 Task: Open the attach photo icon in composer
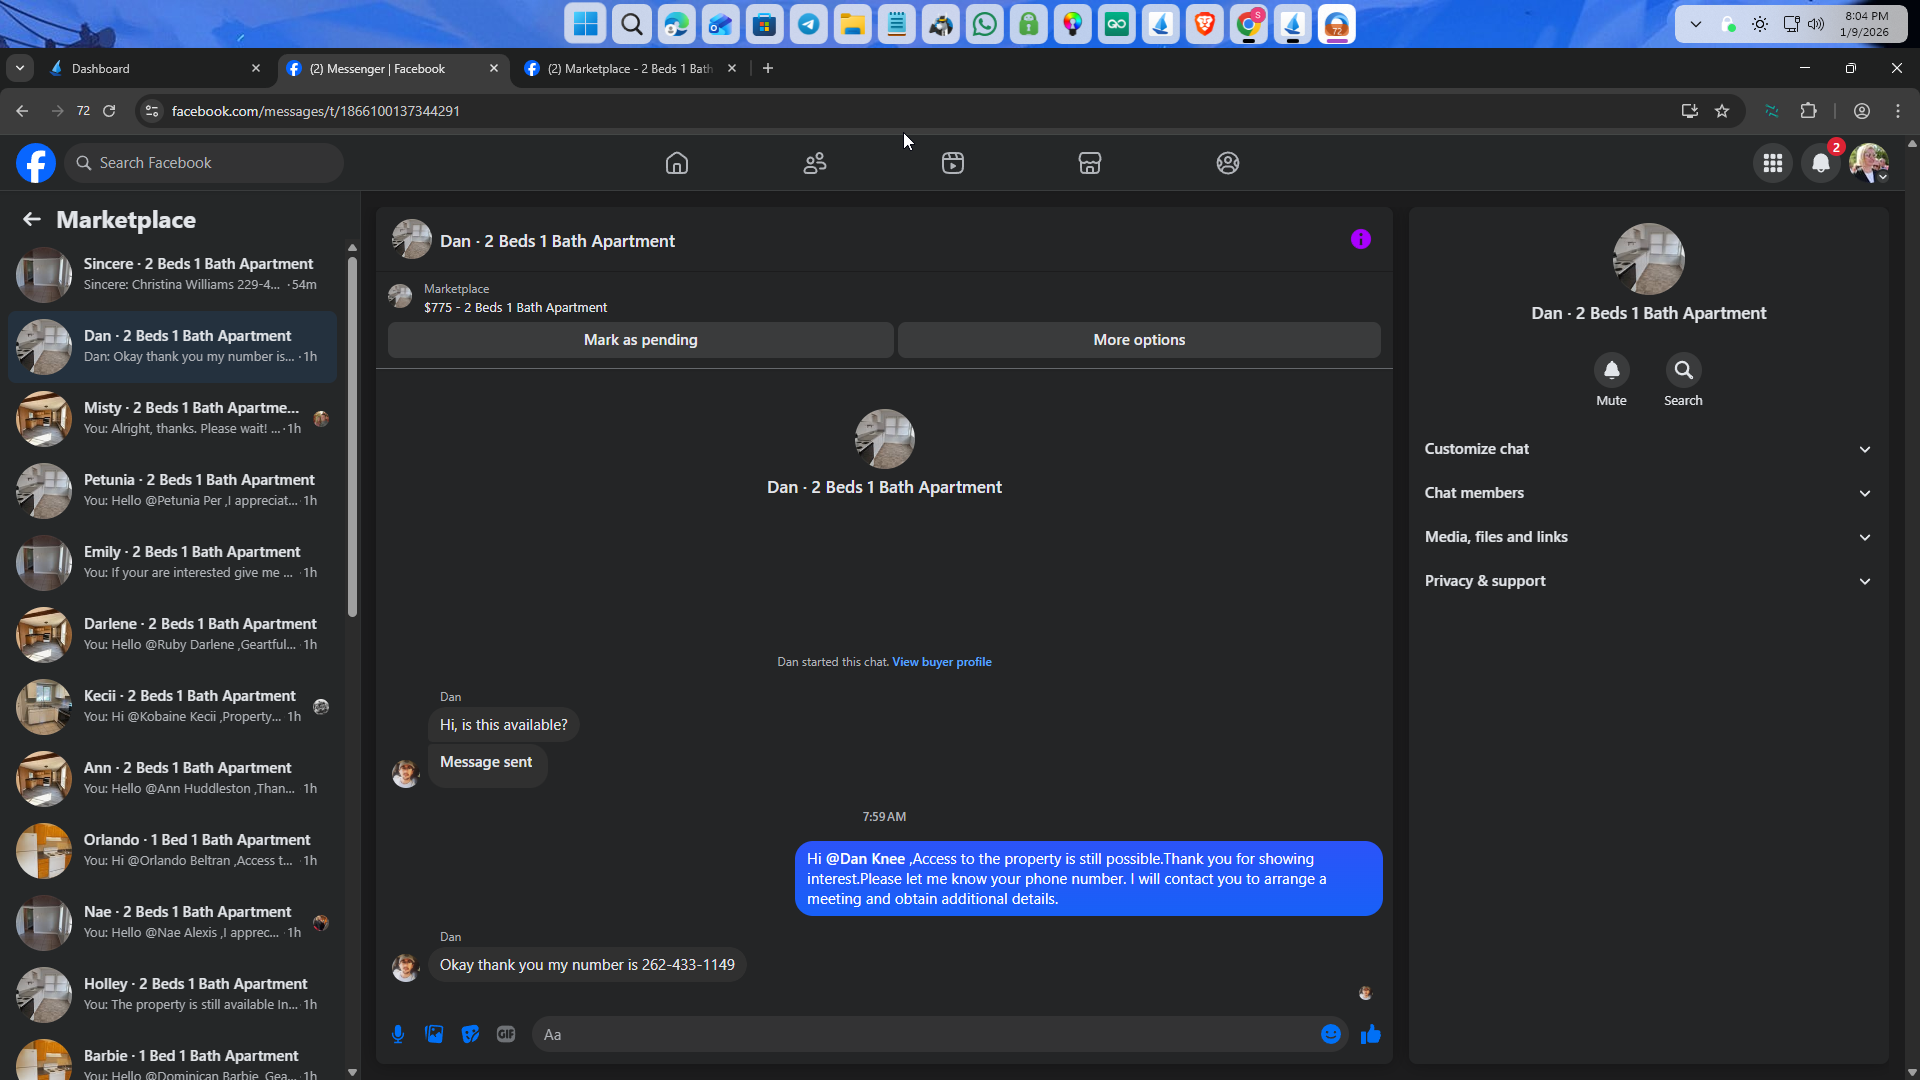pos(434,1034)
